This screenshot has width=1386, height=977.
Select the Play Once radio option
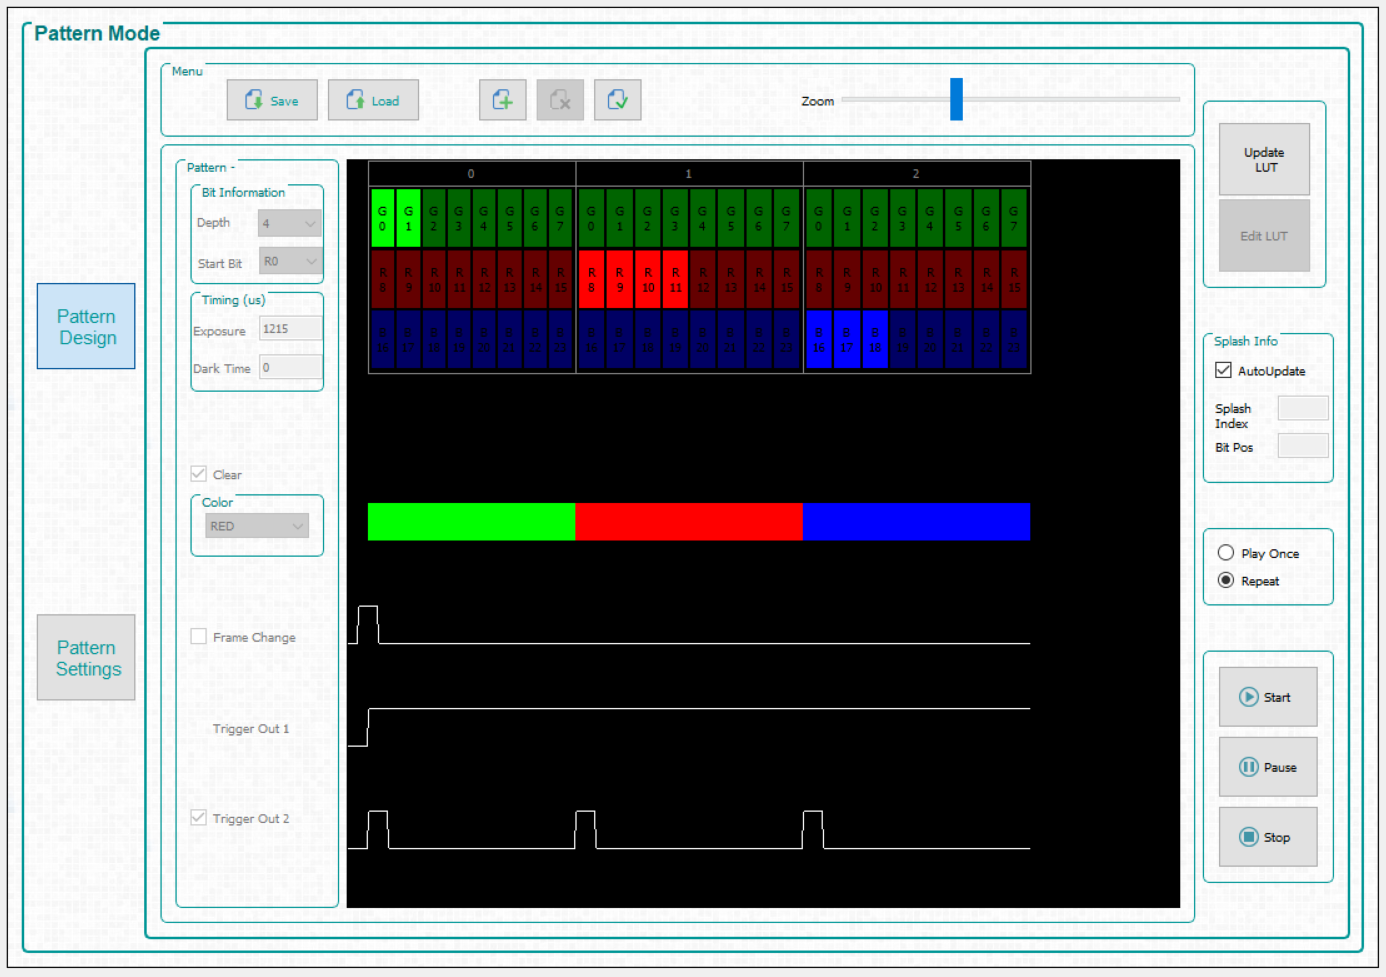1225,553
